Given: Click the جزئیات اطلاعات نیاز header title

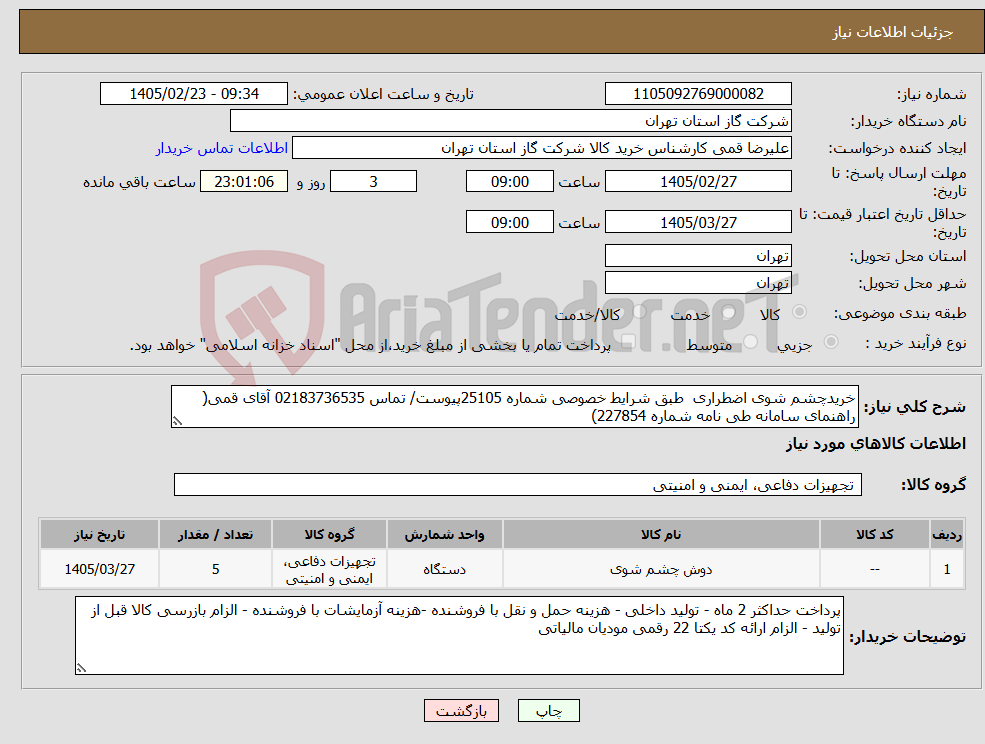Looking at the screenshot, I should 893,32.
